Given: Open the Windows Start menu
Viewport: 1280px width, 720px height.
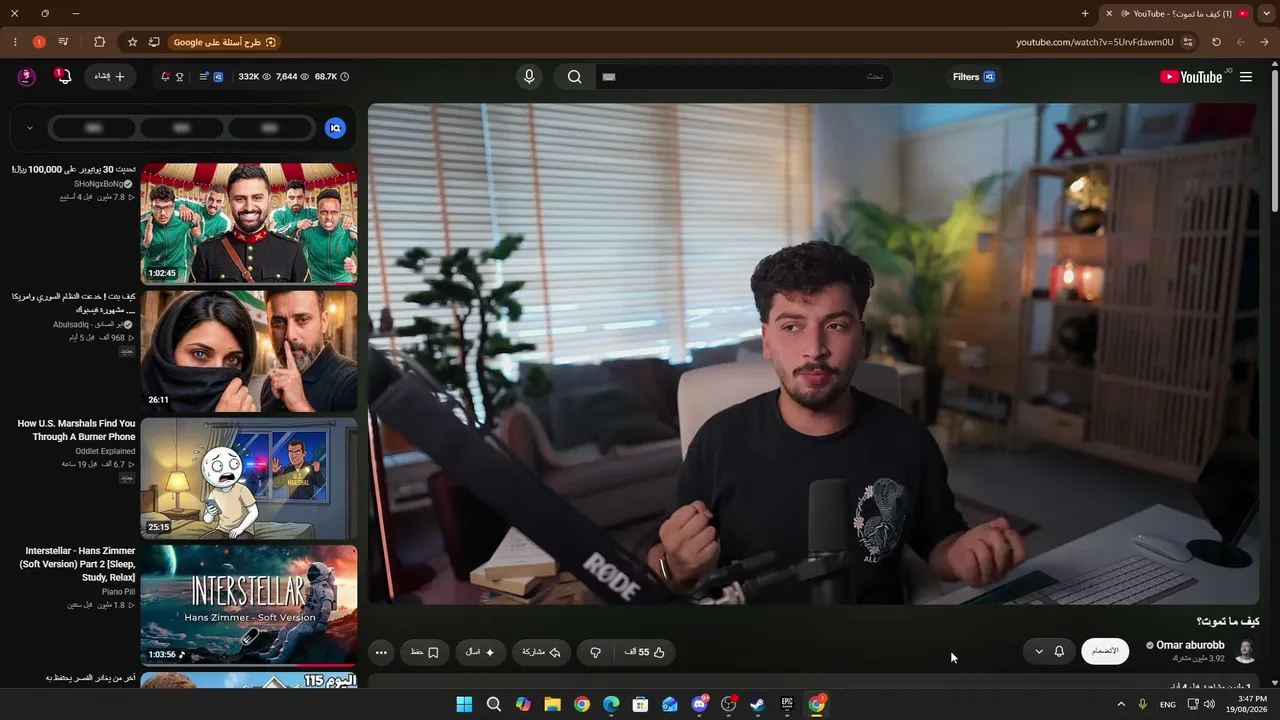Looking at the screenshot, I should click(464, 704).
